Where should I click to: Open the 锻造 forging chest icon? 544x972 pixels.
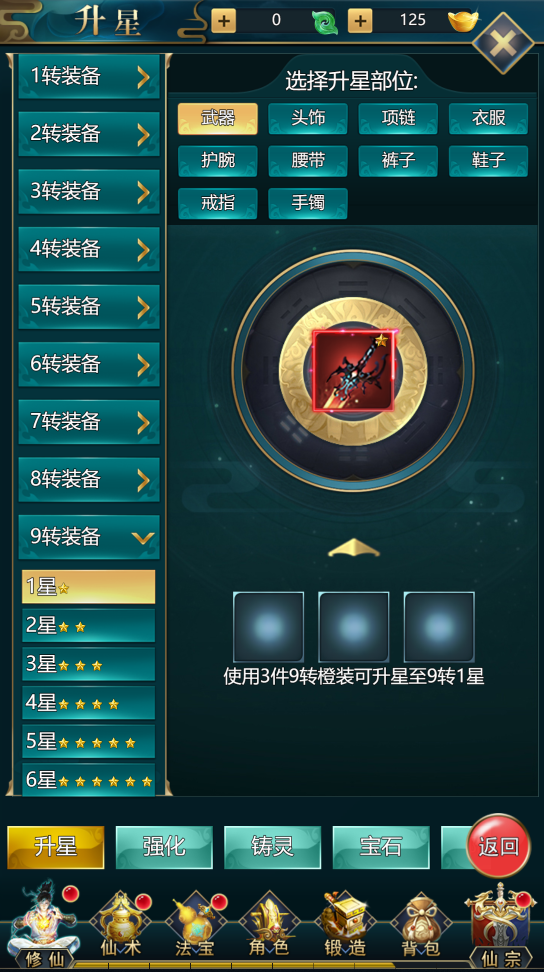point(345,925)
